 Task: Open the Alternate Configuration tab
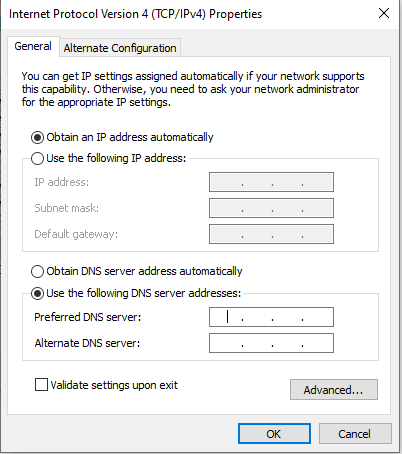click(120, 48)
